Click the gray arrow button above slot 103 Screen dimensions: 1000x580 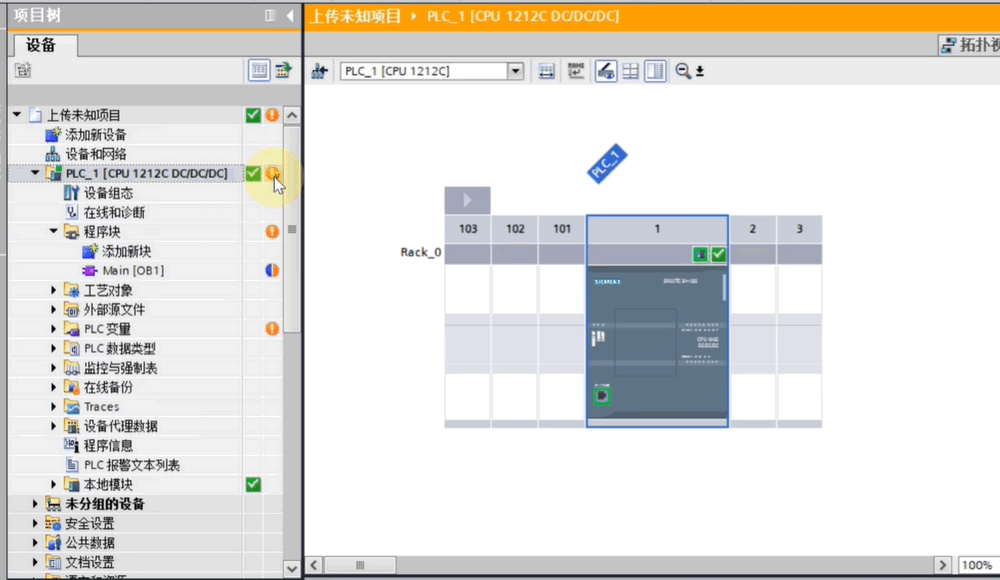[x=467, y=200]
